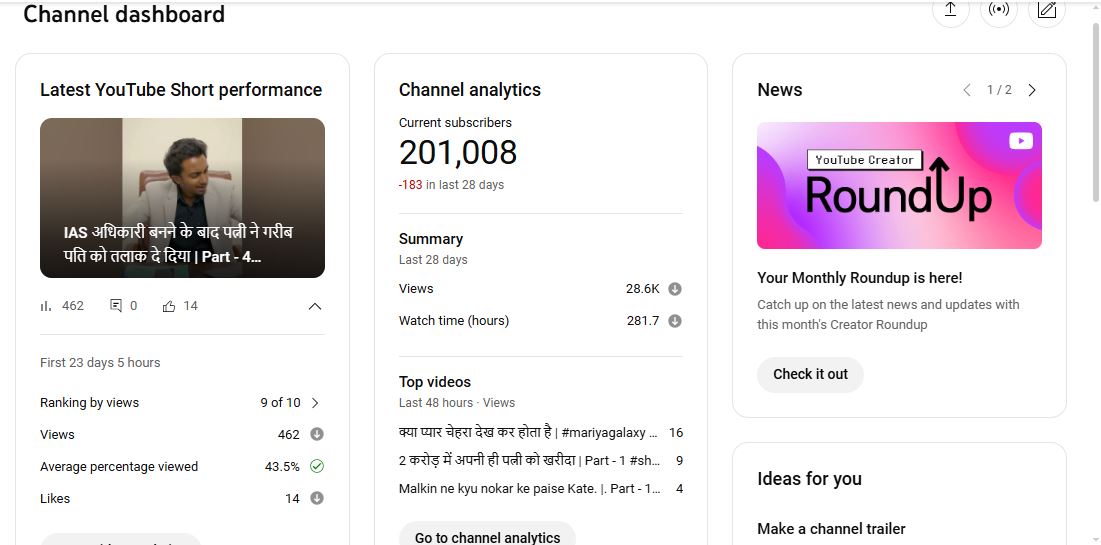
Task: Click the Go live broadcast icon
Action: coord(998,10)
